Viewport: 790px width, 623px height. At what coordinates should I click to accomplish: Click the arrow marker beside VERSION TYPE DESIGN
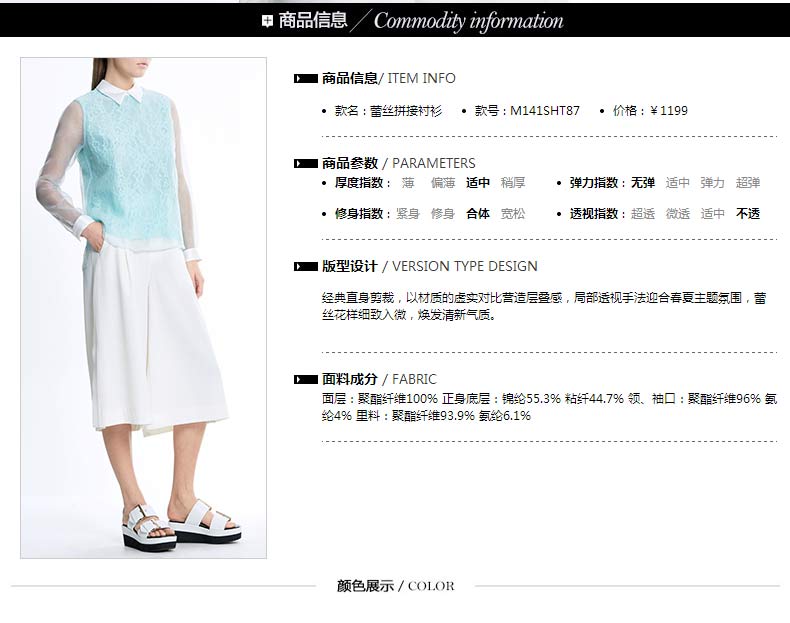point(305,266)
